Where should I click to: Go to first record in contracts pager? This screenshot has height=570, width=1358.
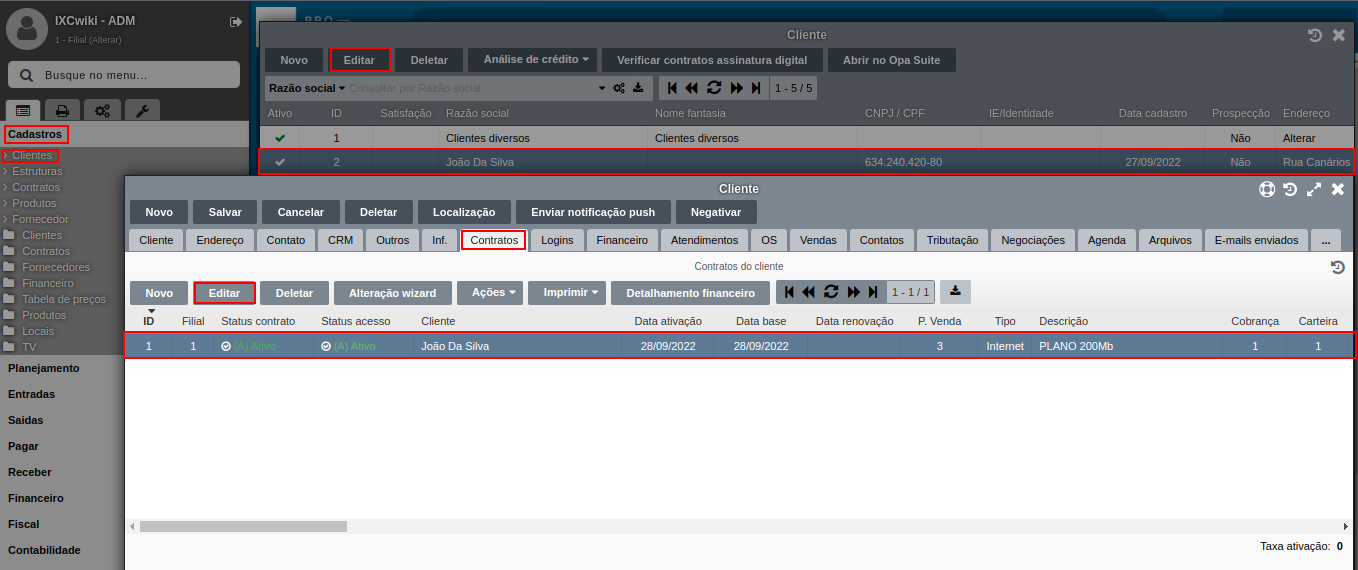coord(790,292)
